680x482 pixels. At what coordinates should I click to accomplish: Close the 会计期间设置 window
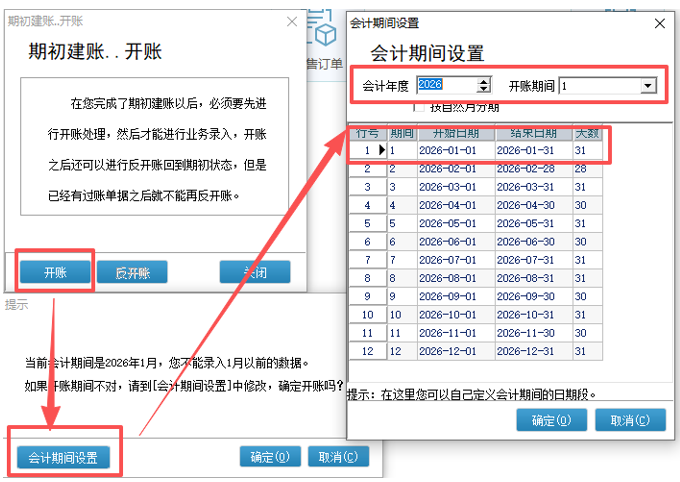[658, 23]
